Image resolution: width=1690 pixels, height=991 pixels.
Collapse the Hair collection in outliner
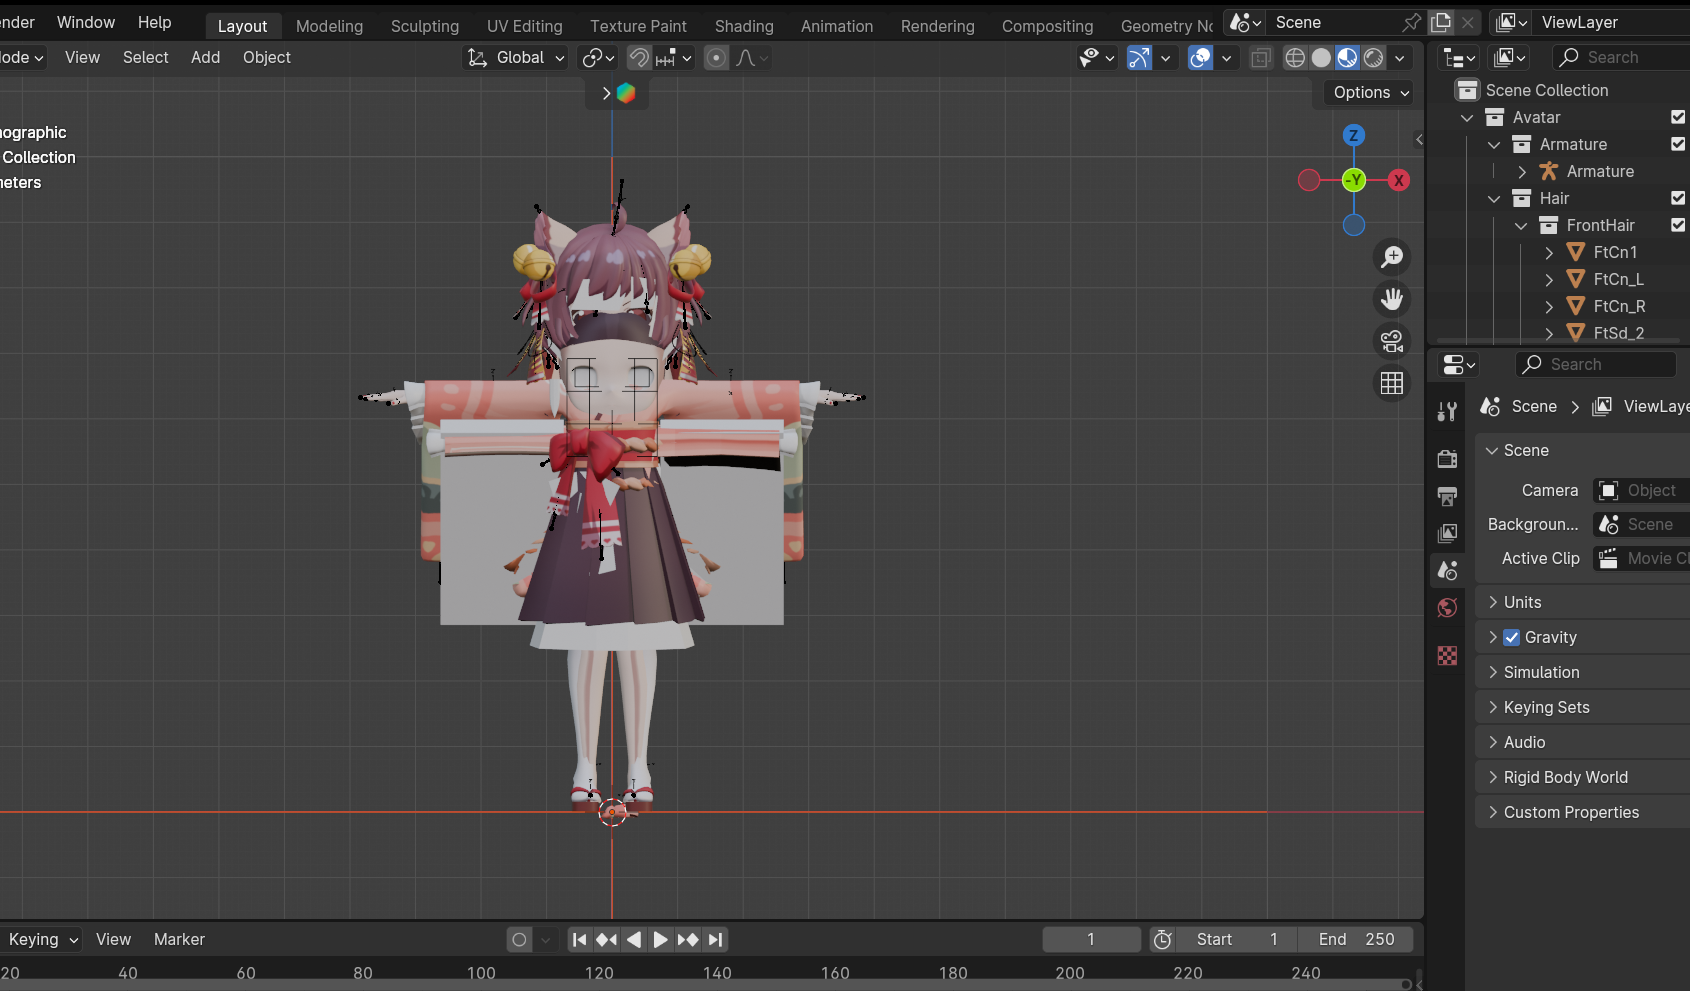point(1495,198)
